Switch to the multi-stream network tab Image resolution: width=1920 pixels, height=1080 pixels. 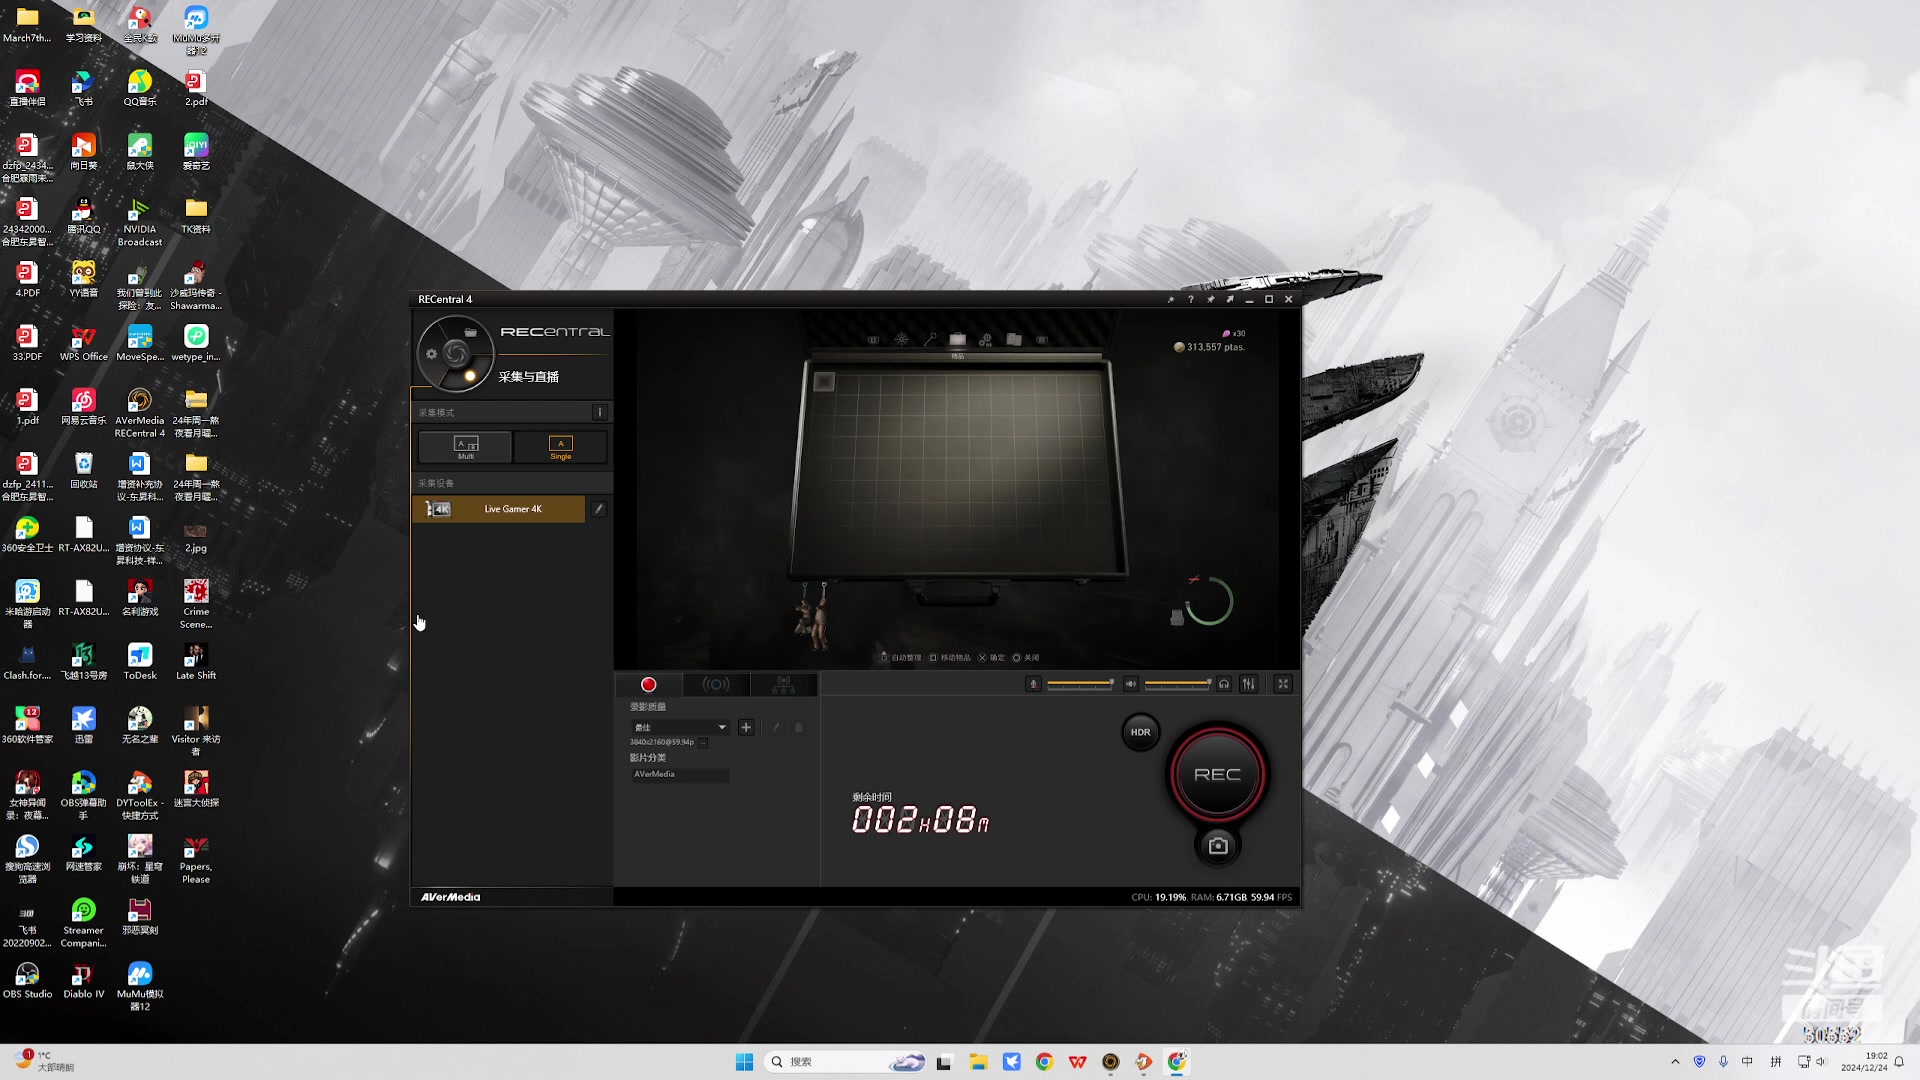[784, 684]
